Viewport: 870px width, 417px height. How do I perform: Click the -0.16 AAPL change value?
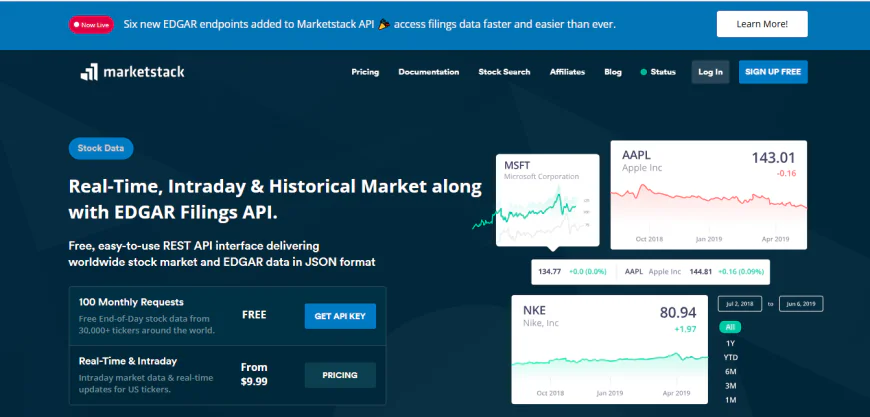click(786, 174)
